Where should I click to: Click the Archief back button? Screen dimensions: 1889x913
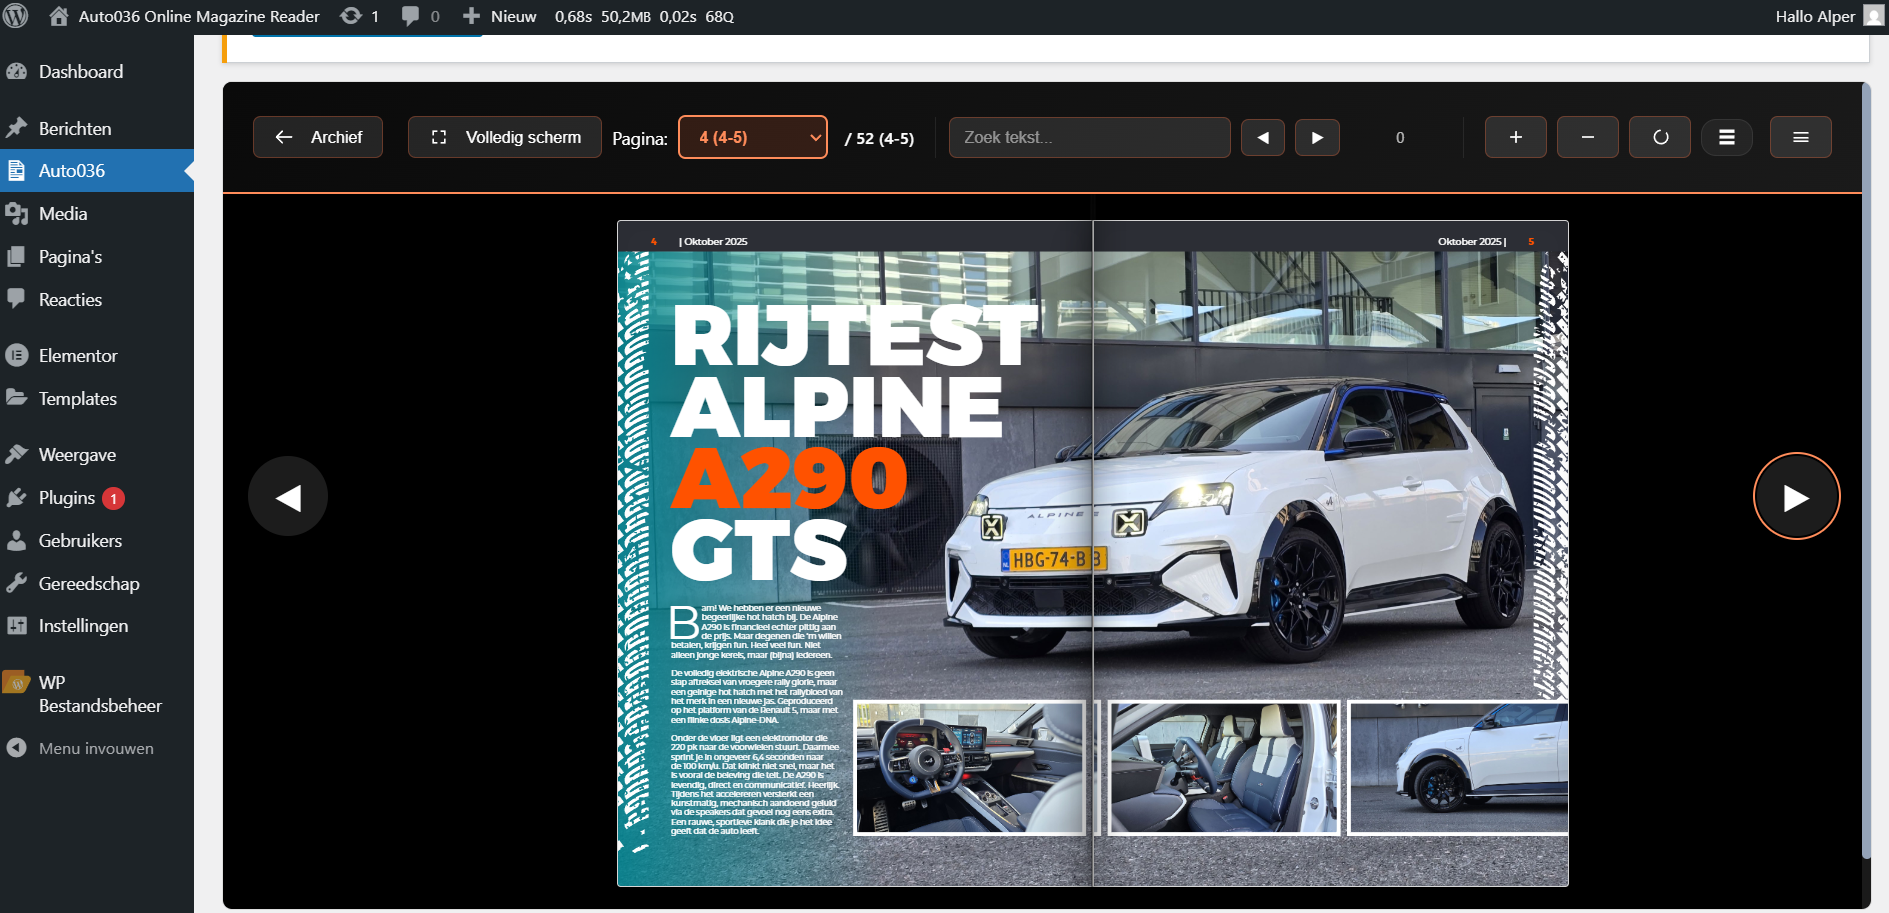(x=318, y=137)
